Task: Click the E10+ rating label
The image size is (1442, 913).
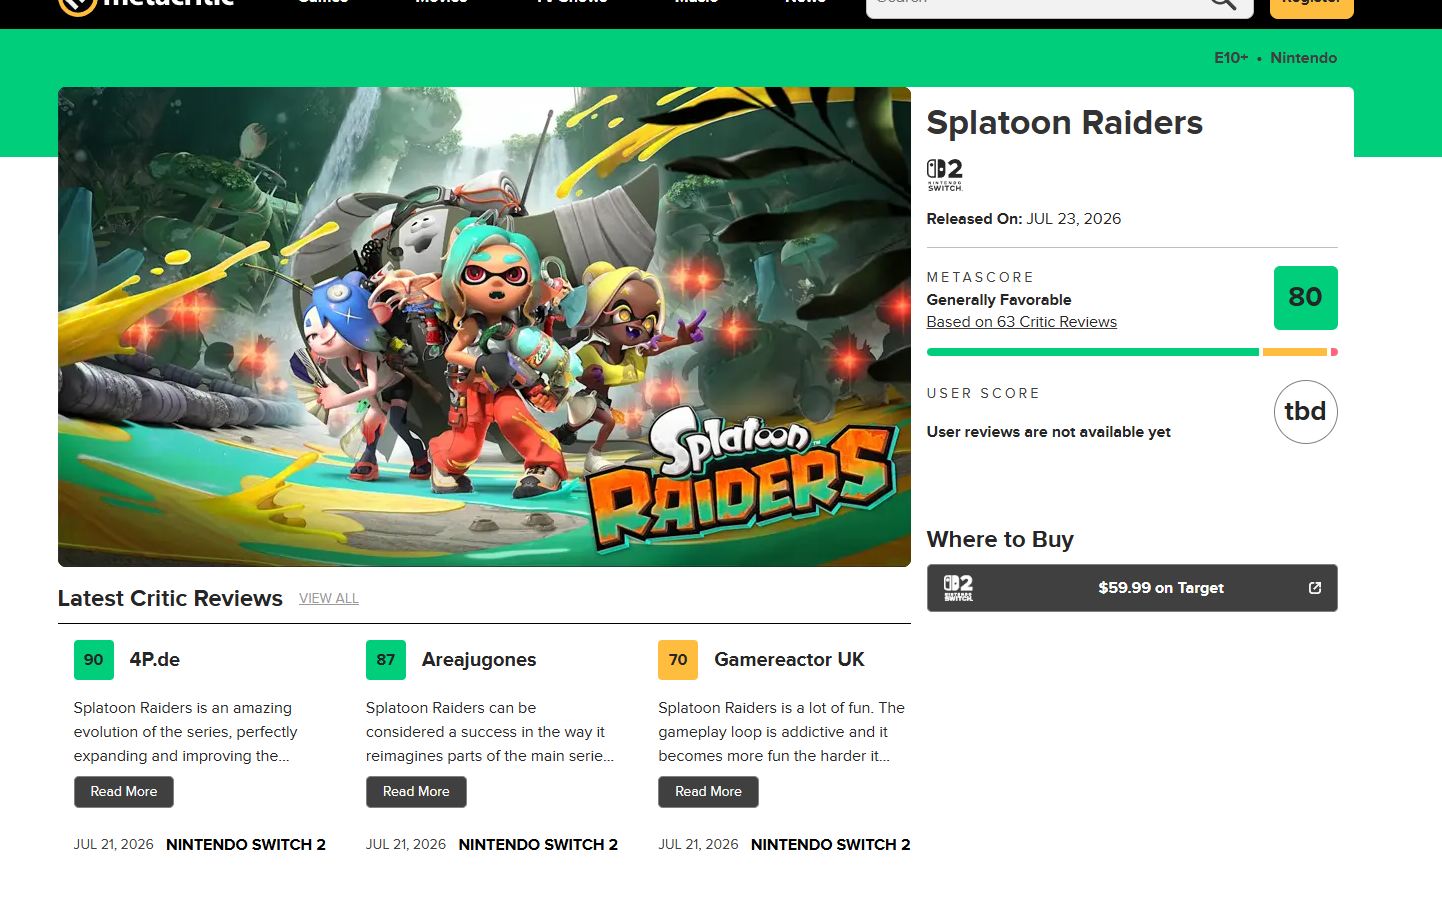Action: 1231,58
